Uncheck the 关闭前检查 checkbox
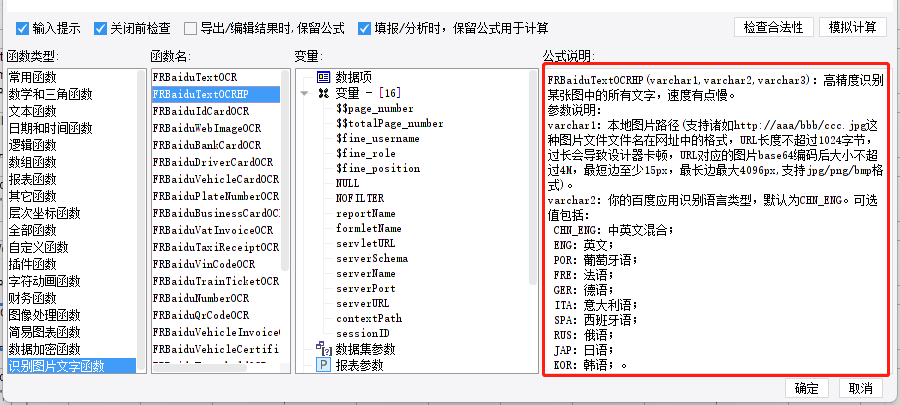The width and height of the screenshot is (900, 405). (x=100, y=28)
